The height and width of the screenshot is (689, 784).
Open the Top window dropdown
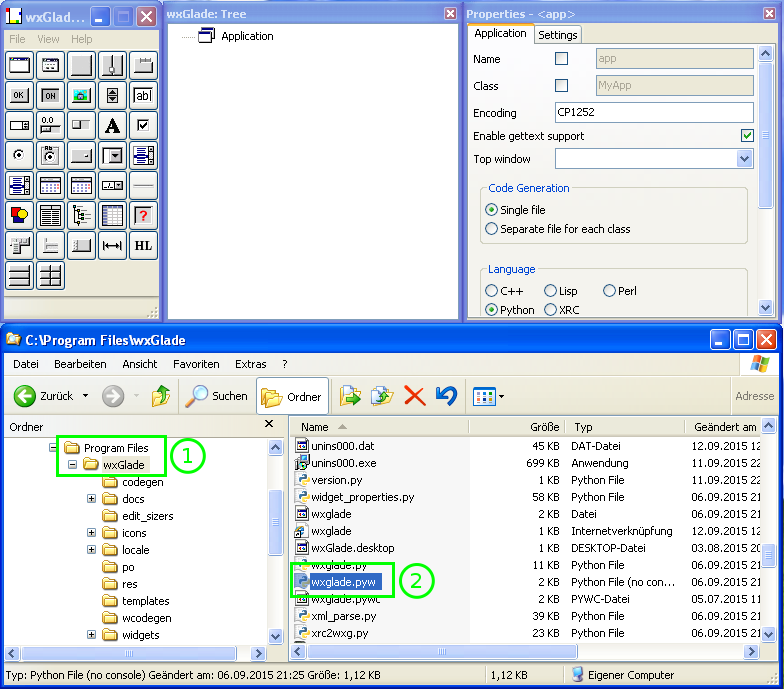[x=744, y=159]
